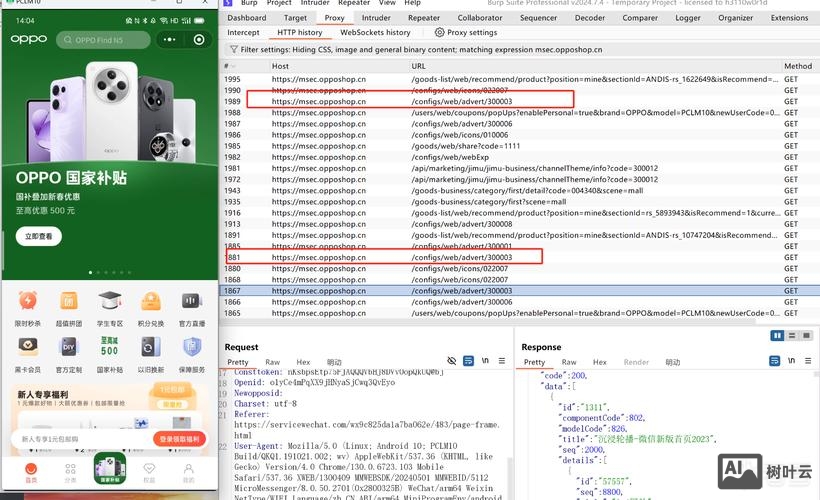
Task: Toggle hide non-printable chars icon in Request
Action: pyautogui.click(x=452, y=362)
